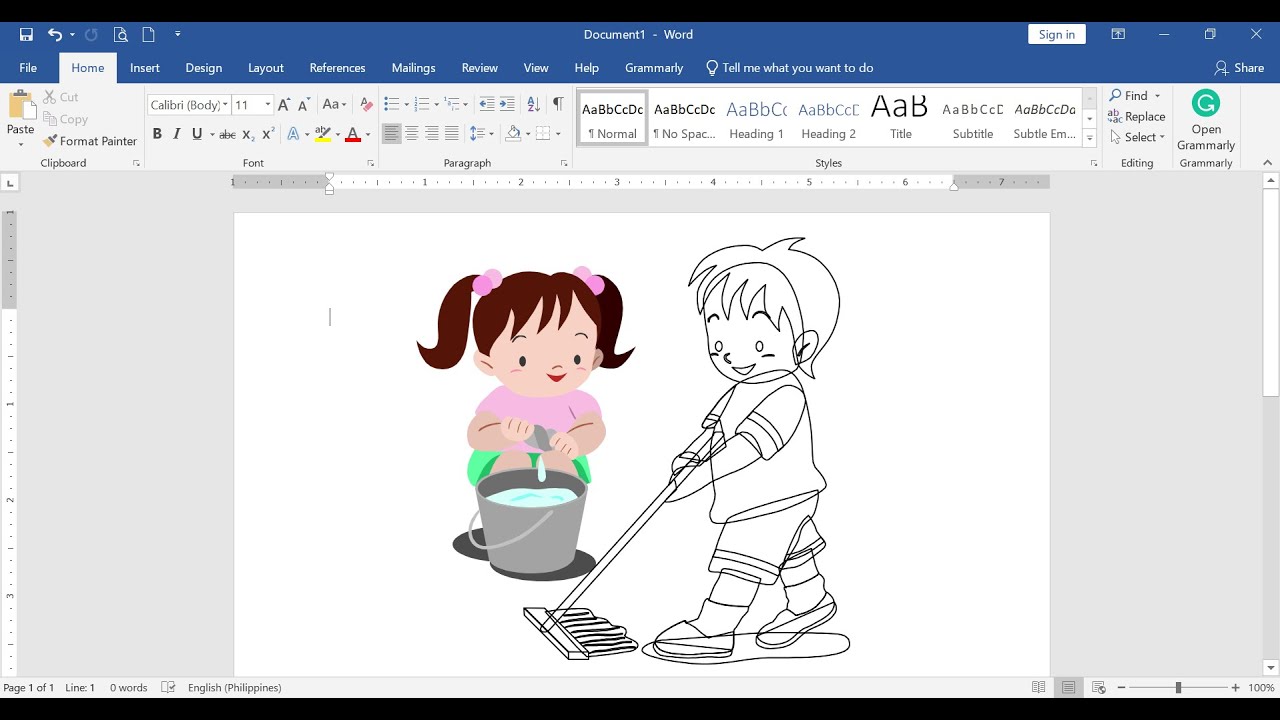Open the Font dialog launcher

[370, 163]
